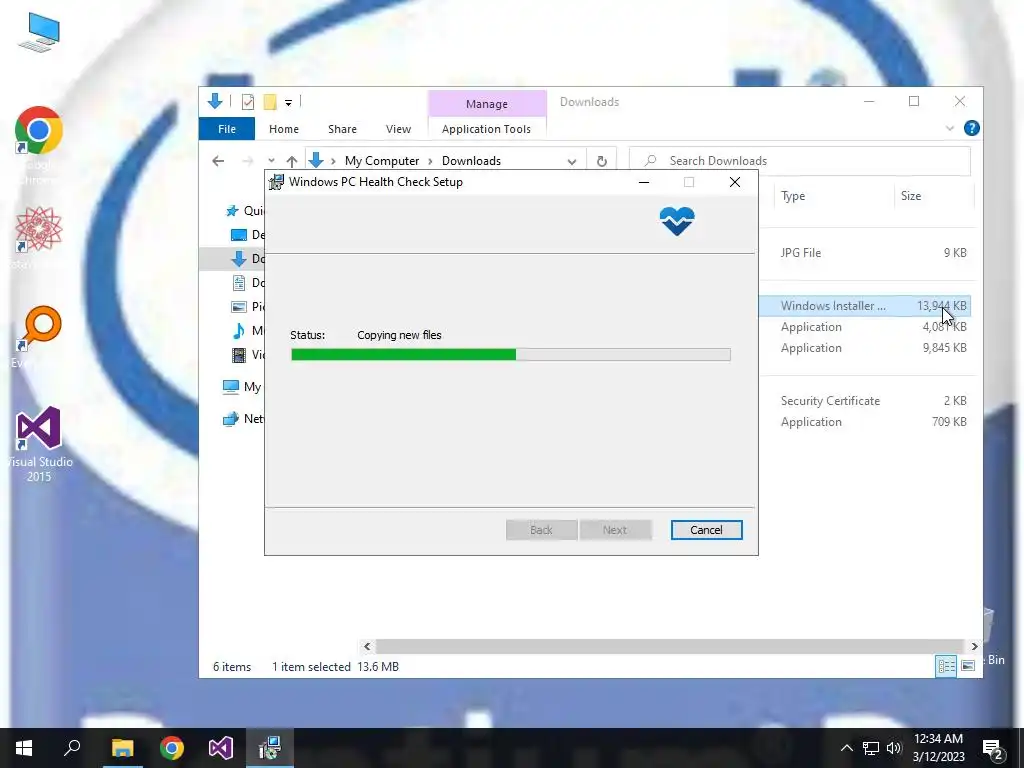This screenshot has height=768, width=1024.
Task: Click the scrollbar's right arrow
Action: point(974,646)
